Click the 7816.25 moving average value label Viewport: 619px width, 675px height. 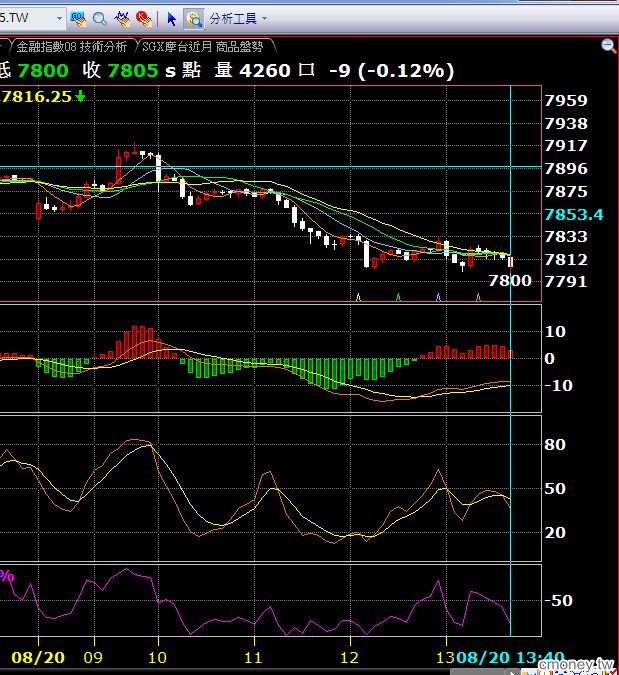tap(36, 96)
